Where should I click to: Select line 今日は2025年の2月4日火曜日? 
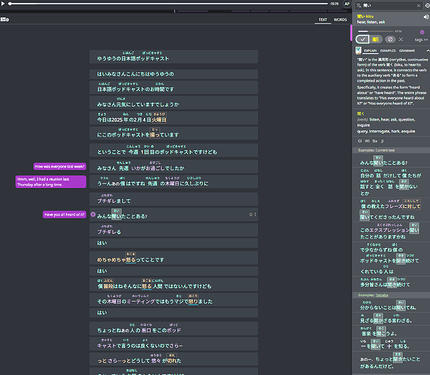[174, 118]
